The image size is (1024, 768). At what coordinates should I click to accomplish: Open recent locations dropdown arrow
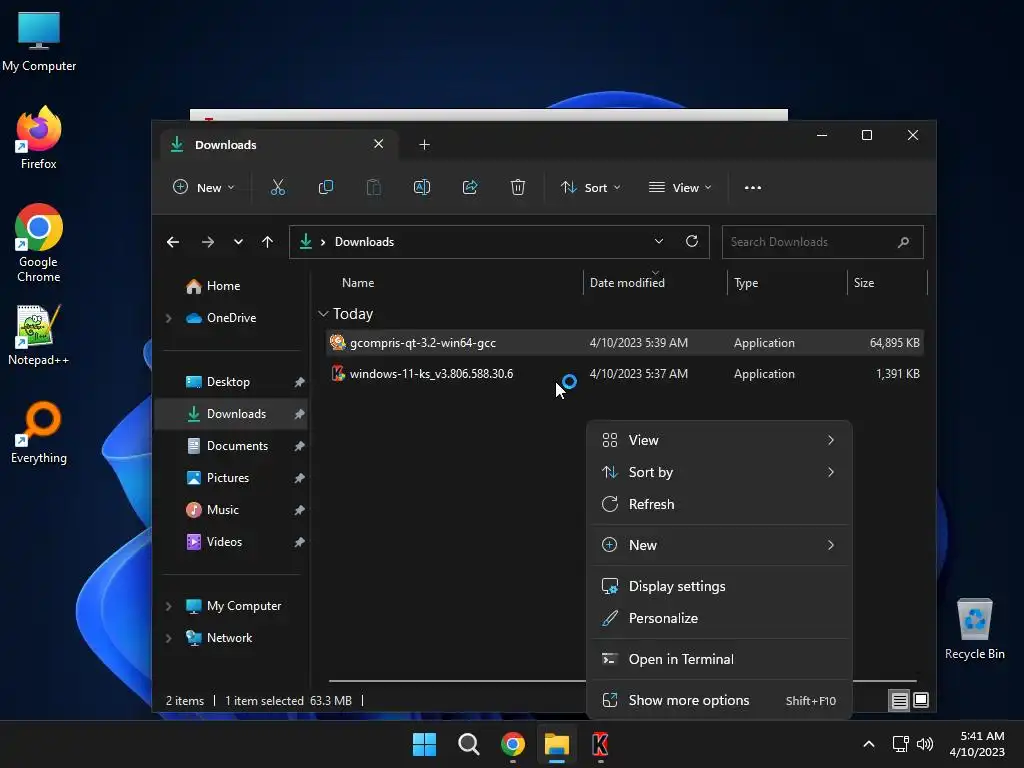click(238, 242)
